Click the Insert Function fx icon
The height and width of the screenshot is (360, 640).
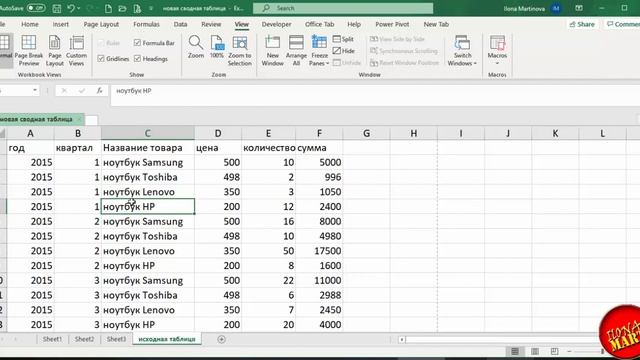point(99,91)
